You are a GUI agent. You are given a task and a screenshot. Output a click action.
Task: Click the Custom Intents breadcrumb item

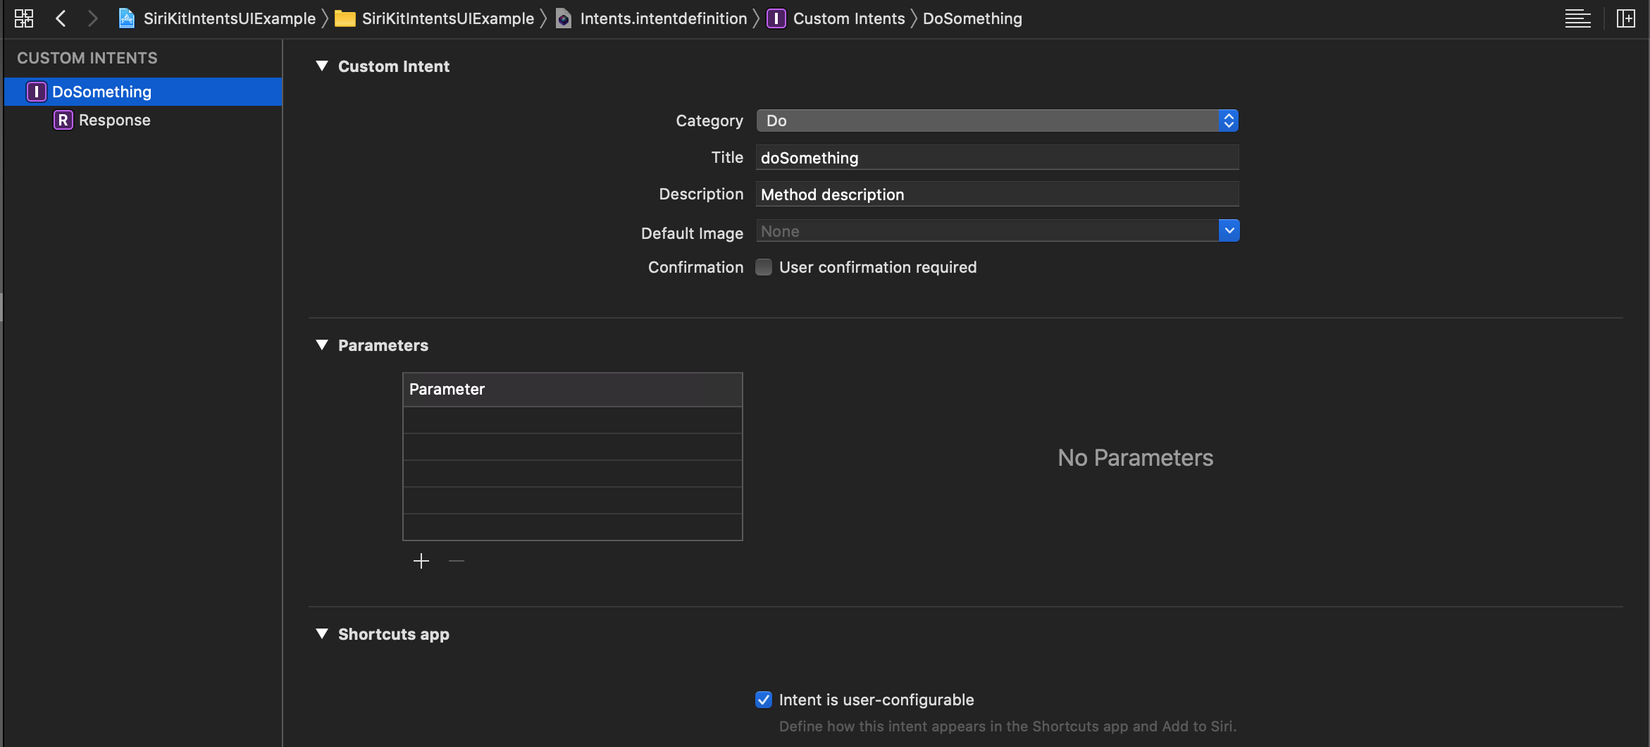pyautogui.click(x=848, y=18)
